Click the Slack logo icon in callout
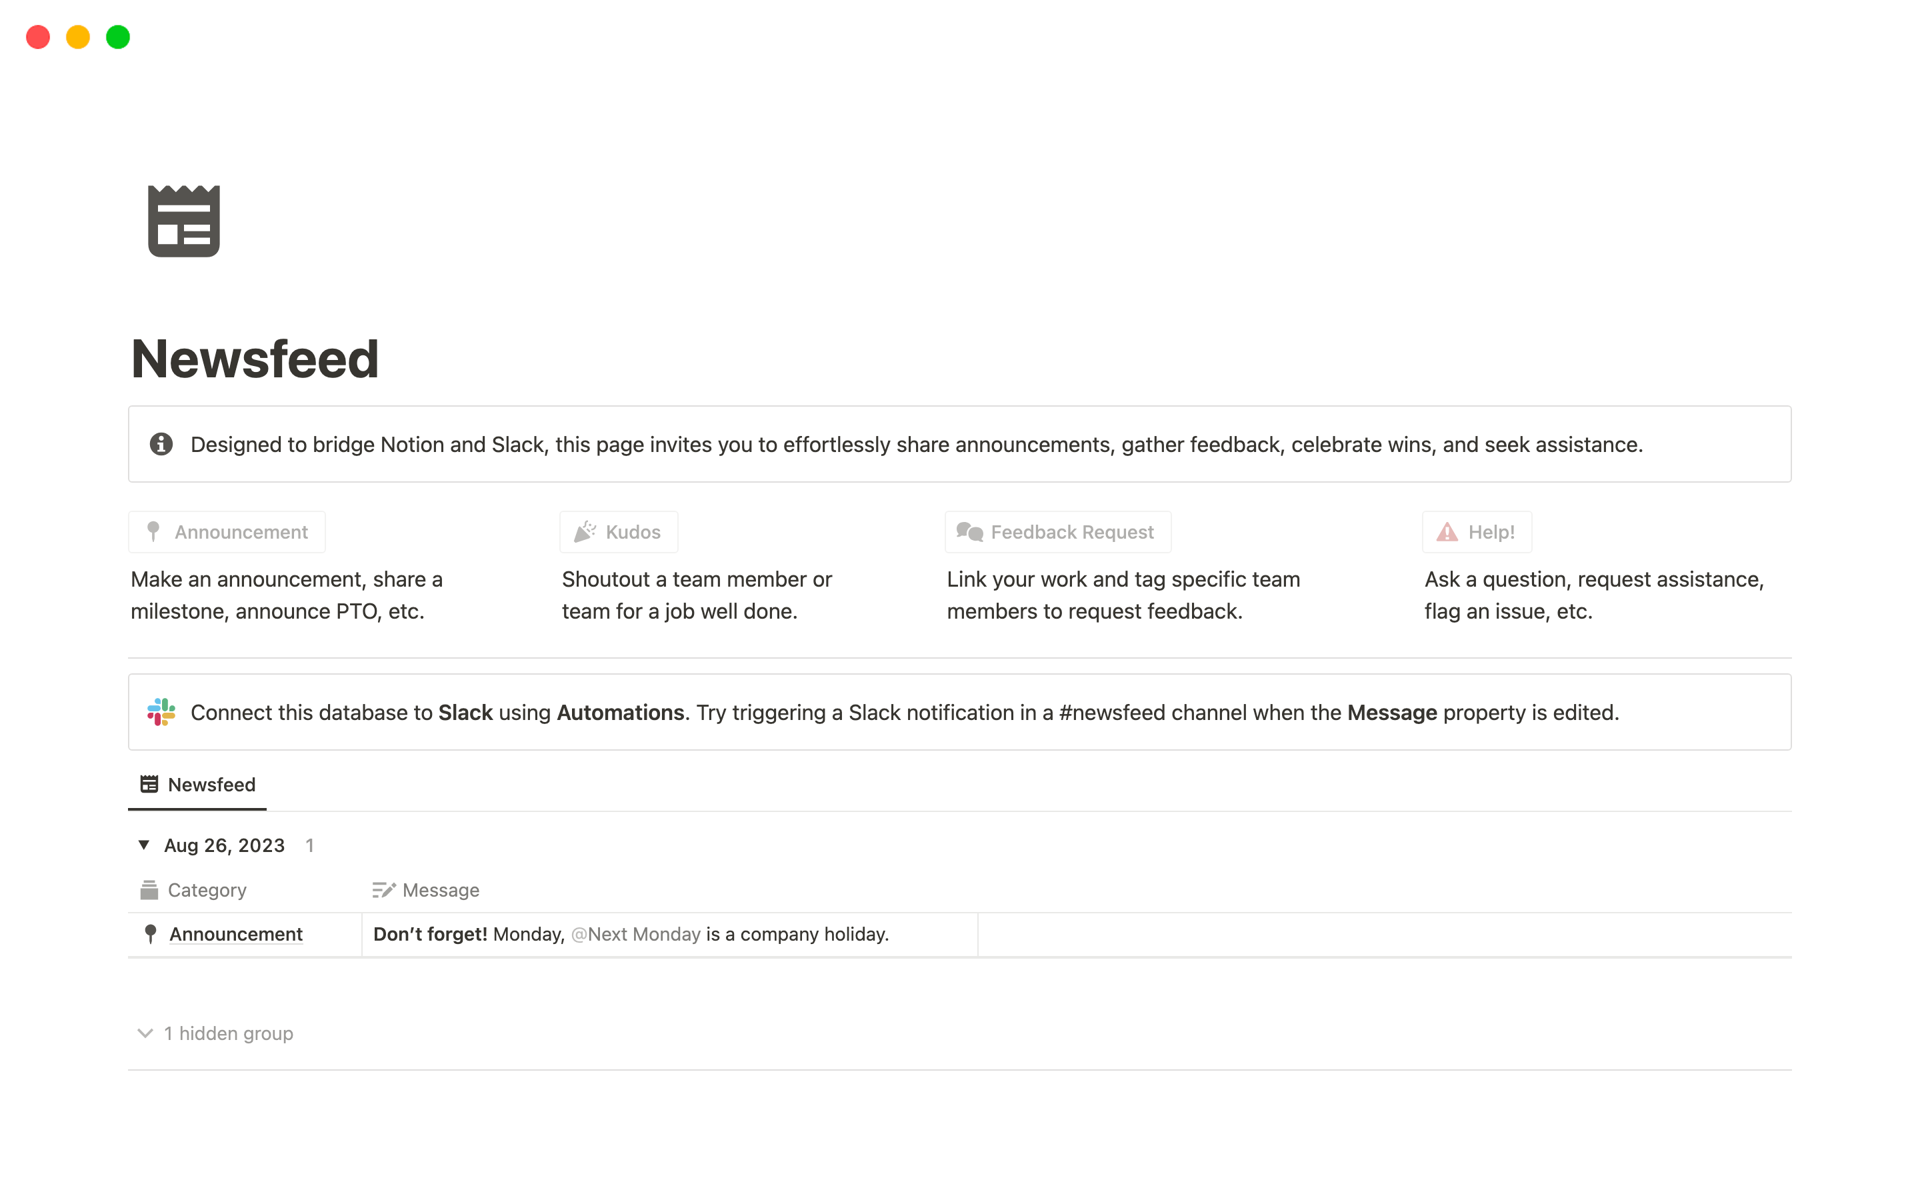 tap(163, 711)
